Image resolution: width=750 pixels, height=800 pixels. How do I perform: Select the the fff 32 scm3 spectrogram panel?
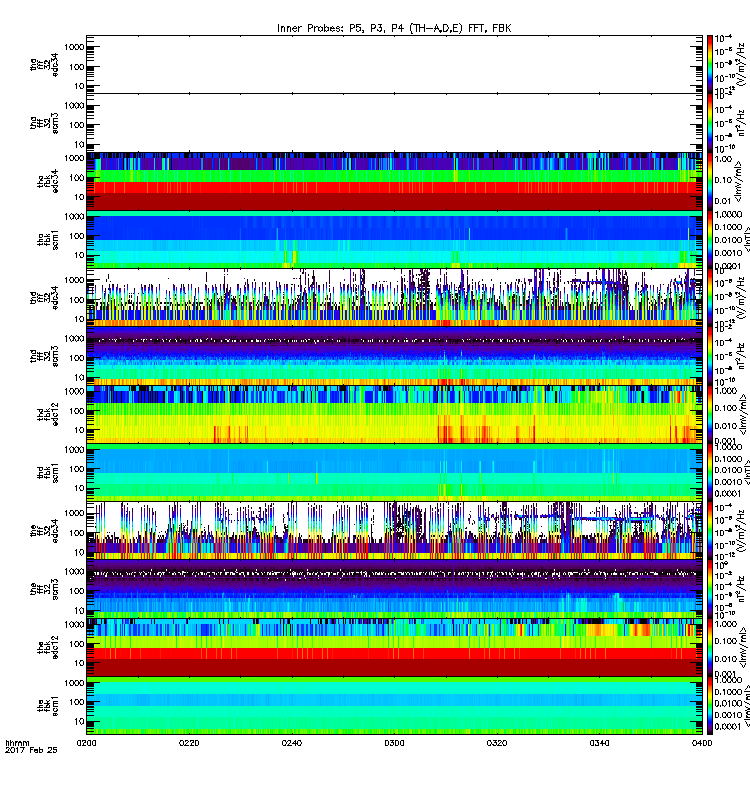click(394, 589)
